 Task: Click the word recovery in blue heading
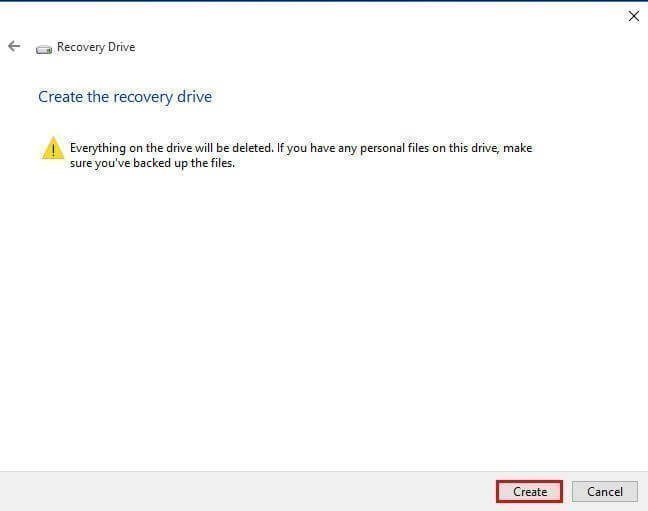(x=143, y=97)
